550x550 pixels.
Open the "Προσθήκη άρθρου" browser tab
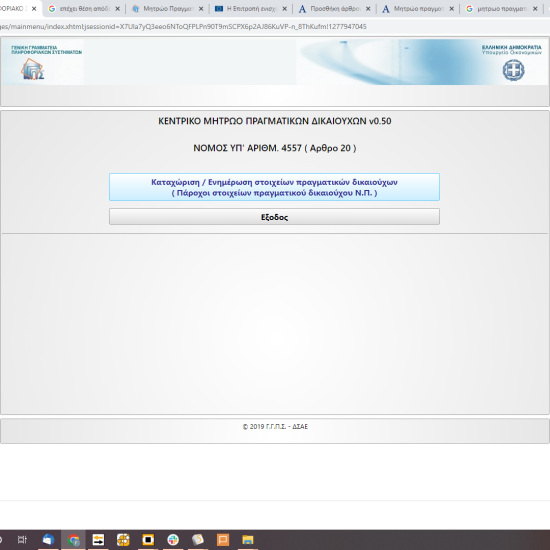point(335,9)
